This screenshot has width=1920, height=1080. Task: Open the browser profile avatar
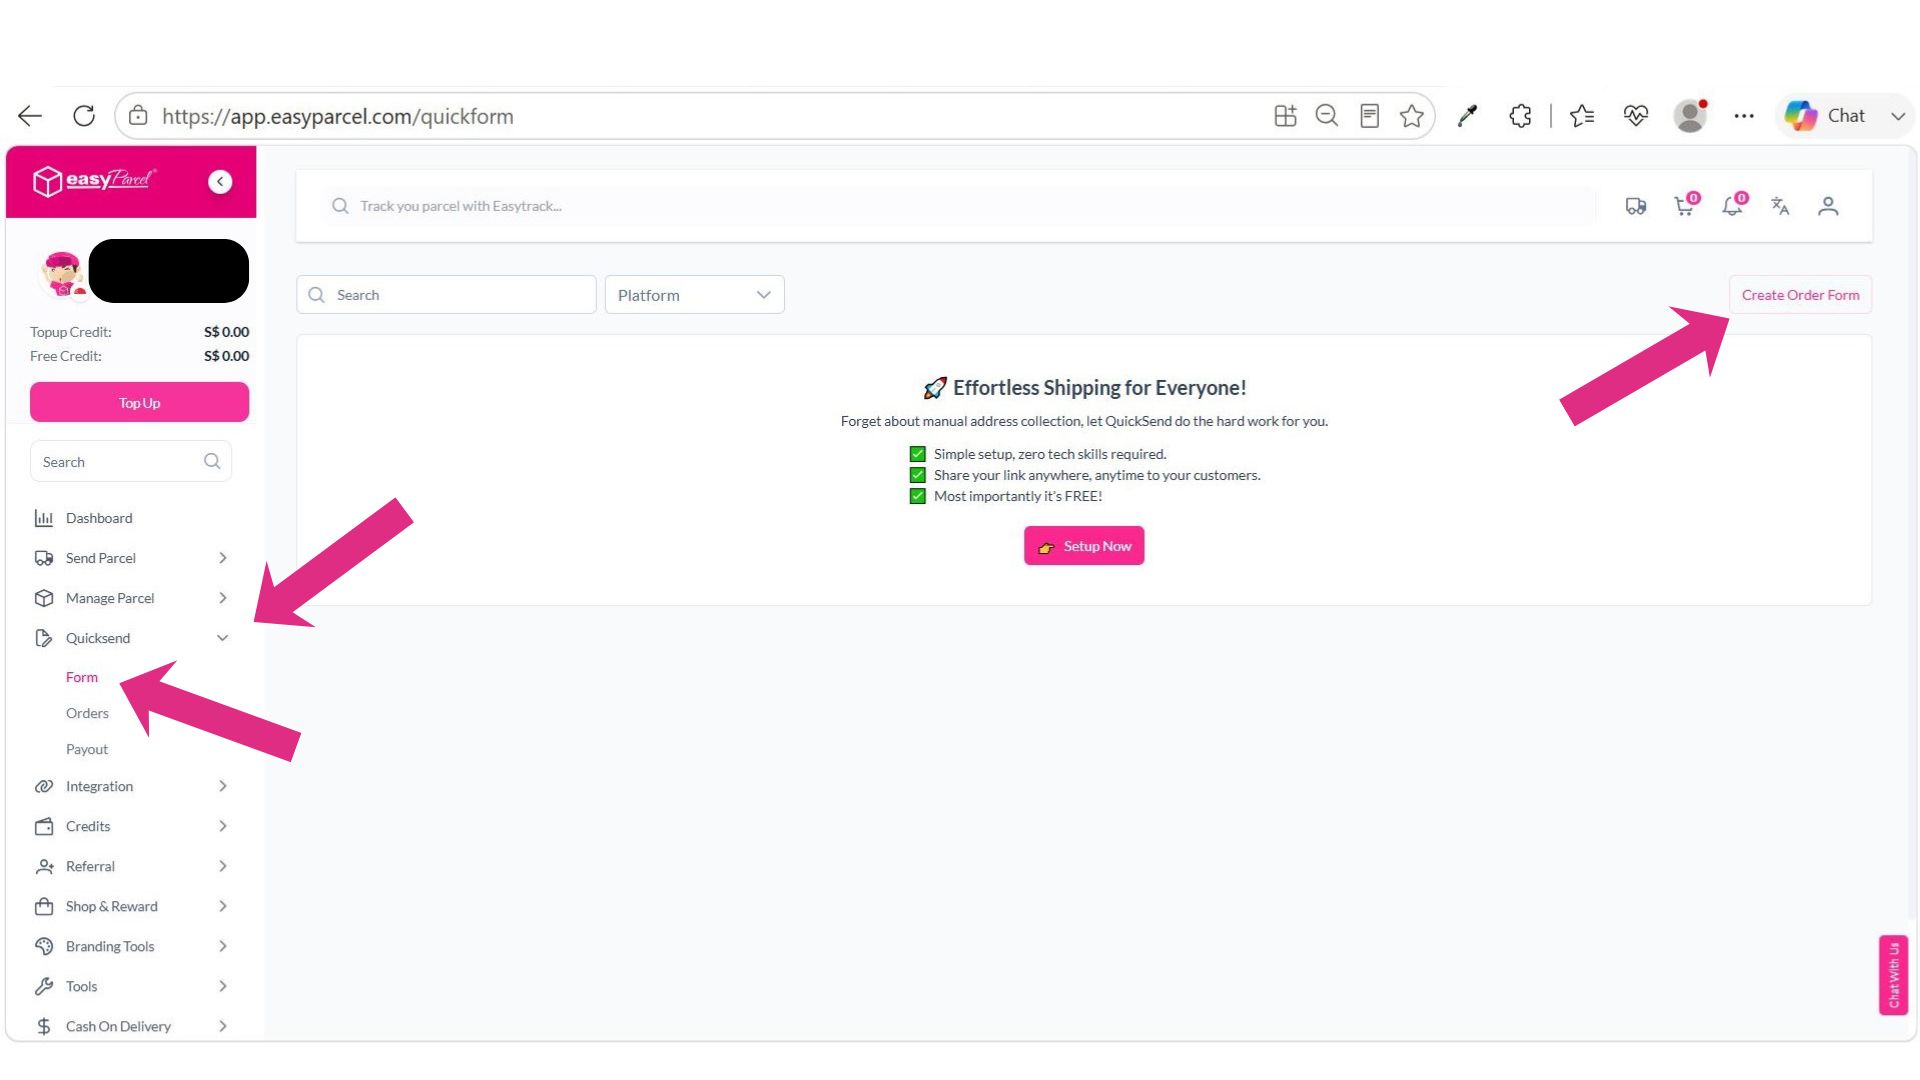click(1690, 116)
